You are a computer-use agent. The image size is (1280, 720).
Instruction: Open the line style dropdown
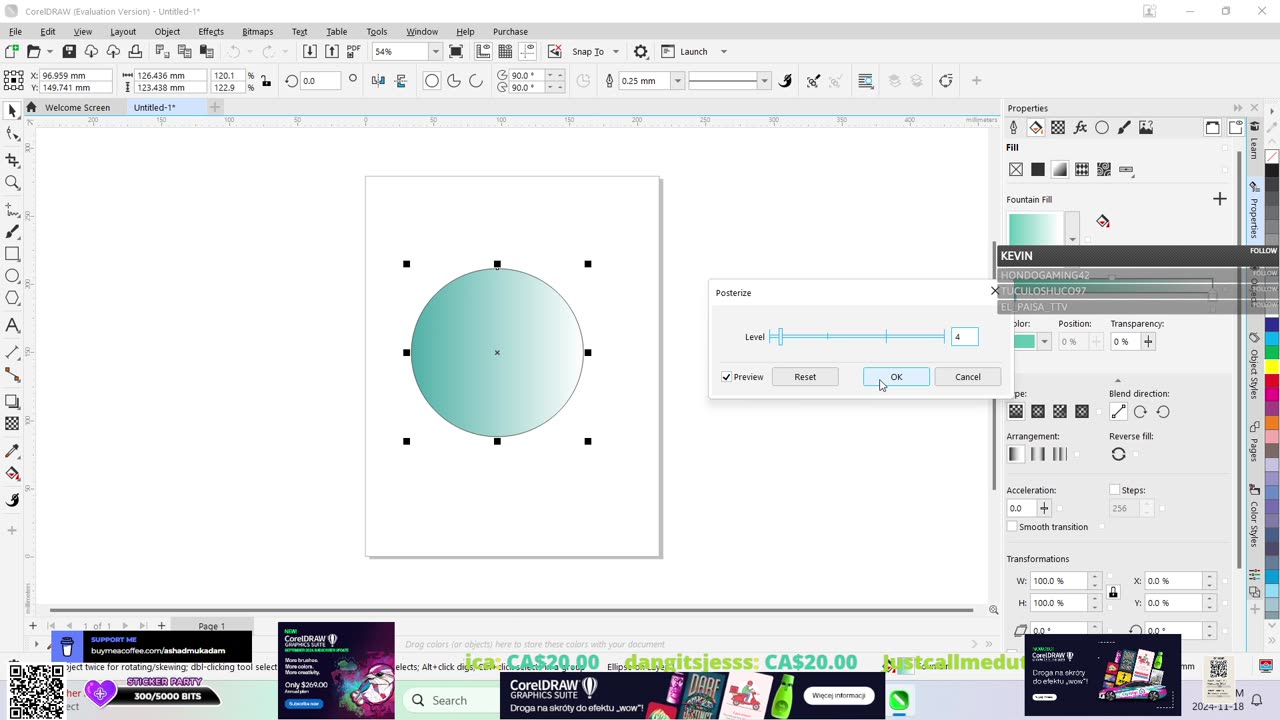(x=764, y=81)
